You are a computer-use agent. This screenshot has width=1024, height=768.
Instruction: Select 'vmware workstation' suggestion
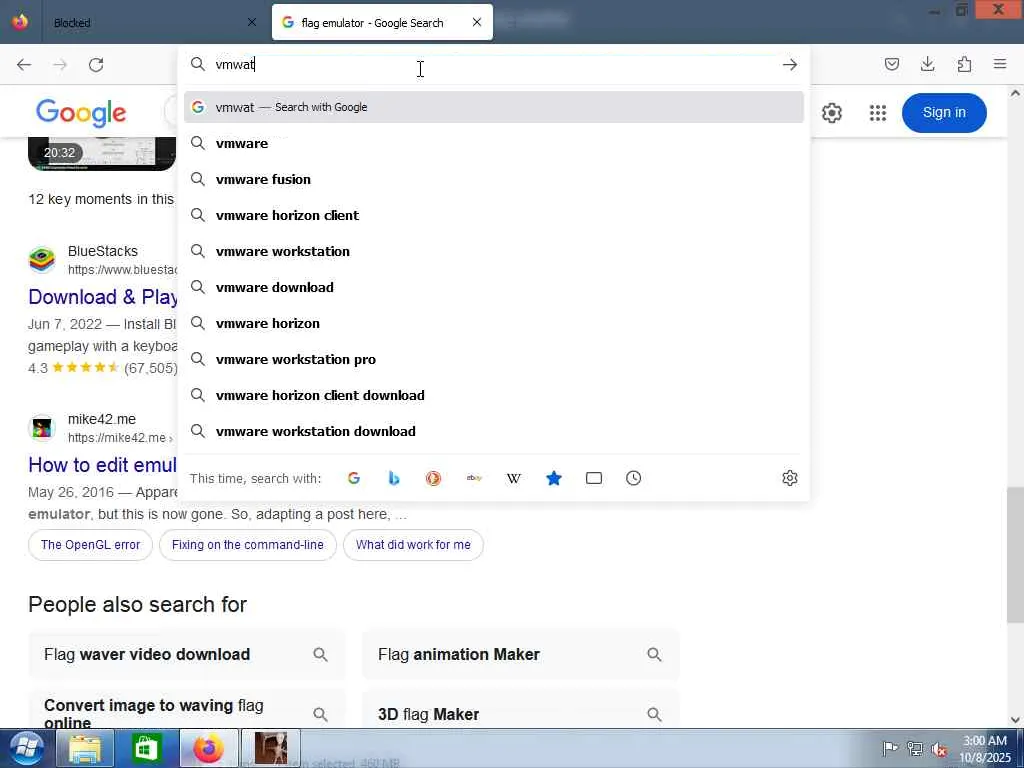pos(494,251)
